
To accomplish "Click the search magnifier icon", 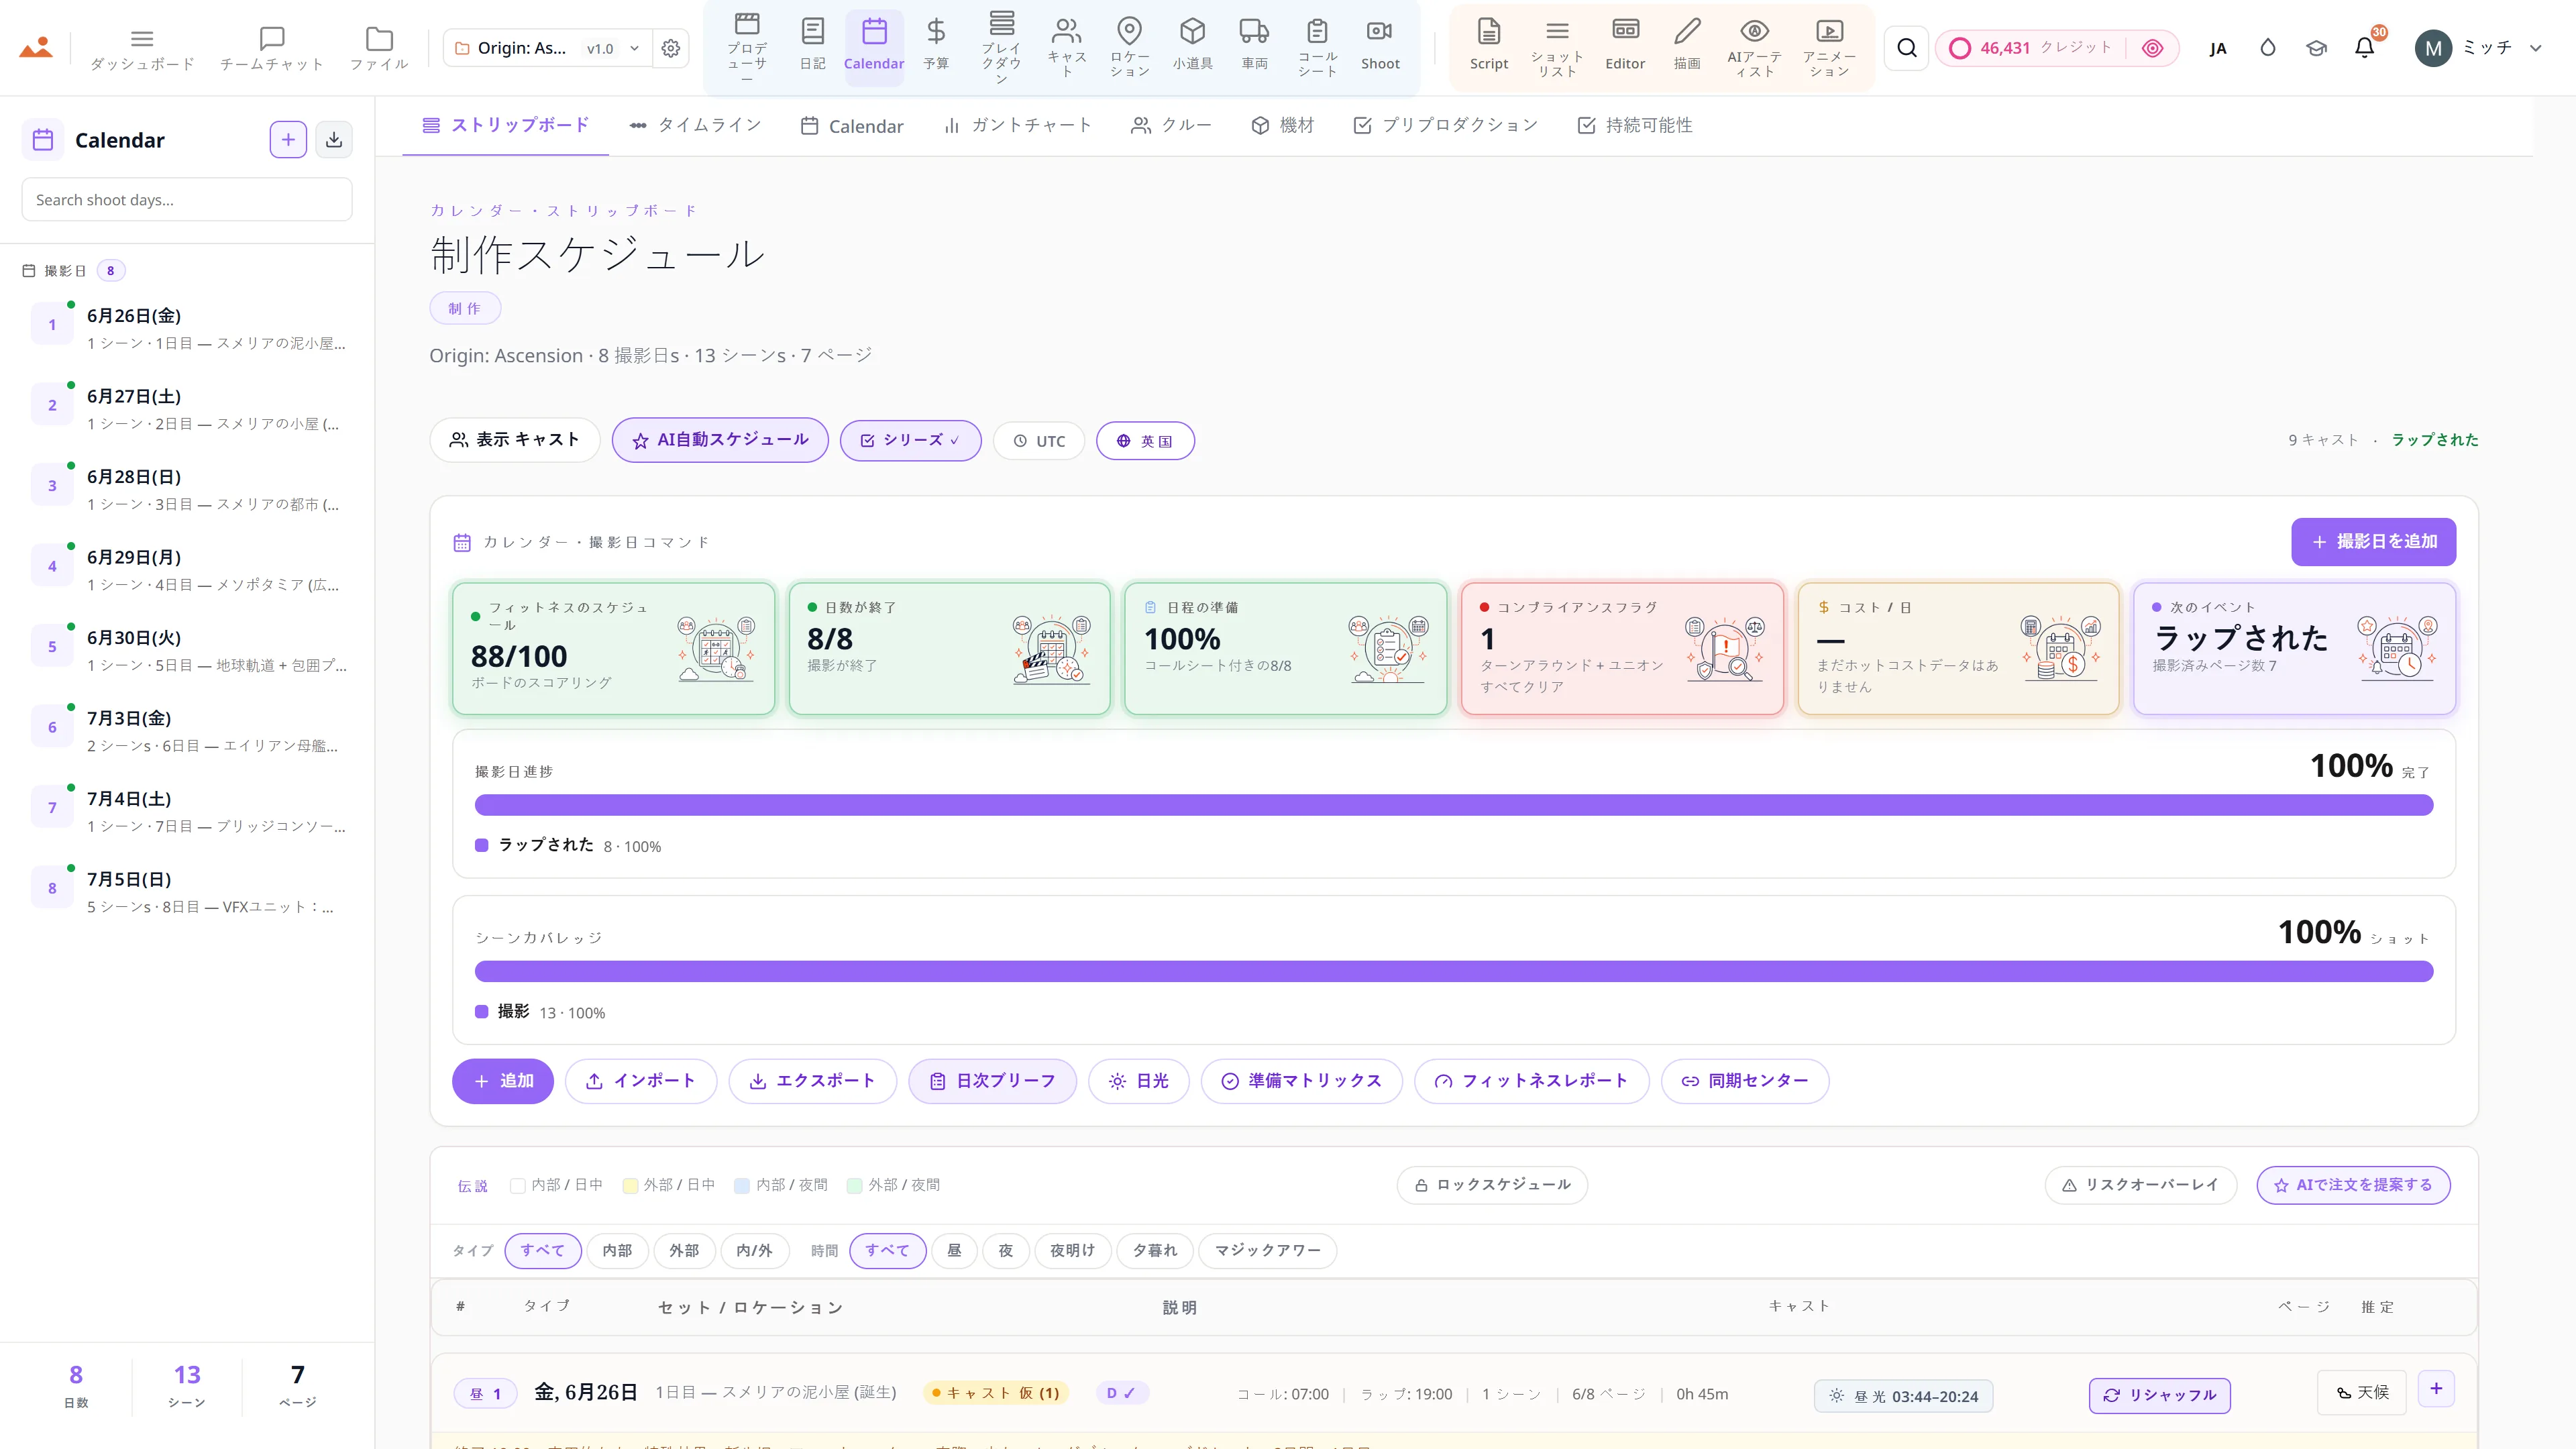I will tap(1907, 48).
